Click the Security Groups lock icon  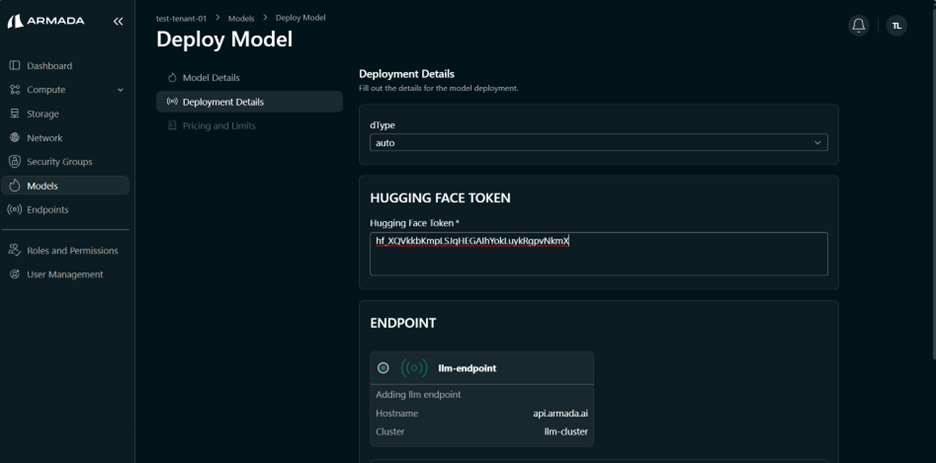click(15, 161)
